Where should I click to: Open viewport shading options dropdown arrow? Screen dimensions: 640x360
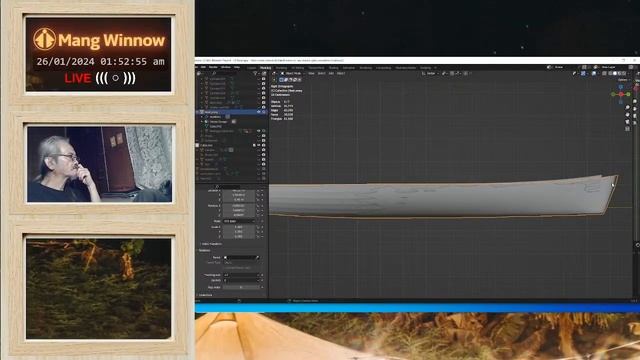pos(629,73)
